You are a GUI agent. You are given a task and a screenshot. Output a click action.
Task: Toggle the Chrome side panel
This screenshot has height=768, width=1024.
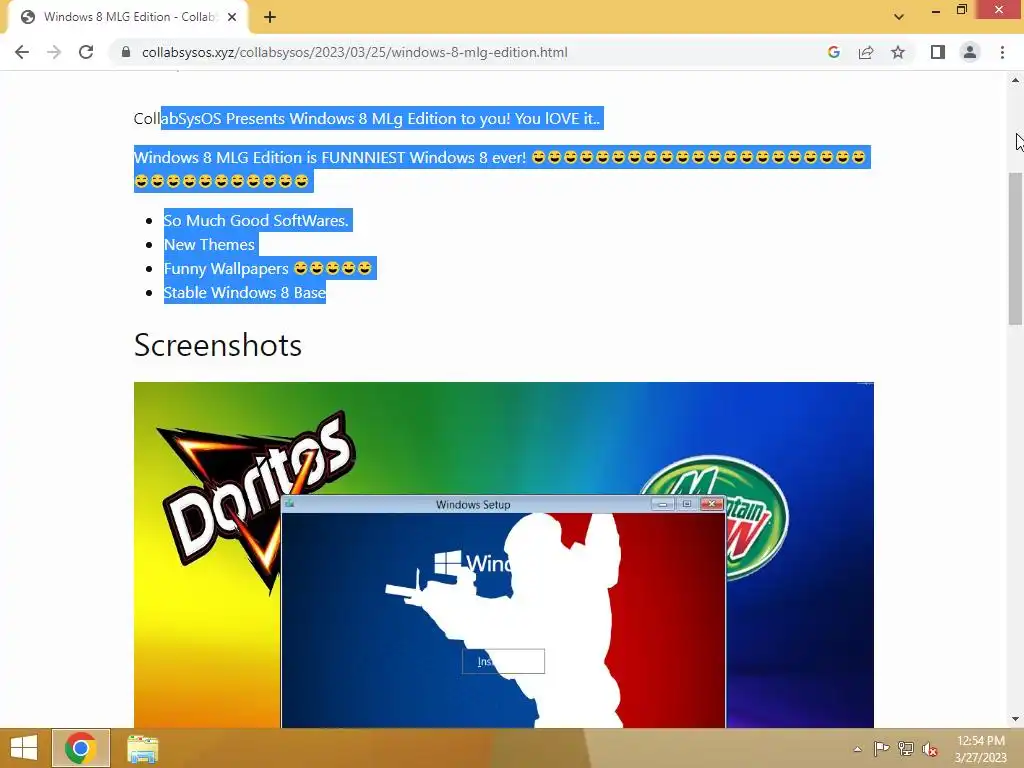938,52
